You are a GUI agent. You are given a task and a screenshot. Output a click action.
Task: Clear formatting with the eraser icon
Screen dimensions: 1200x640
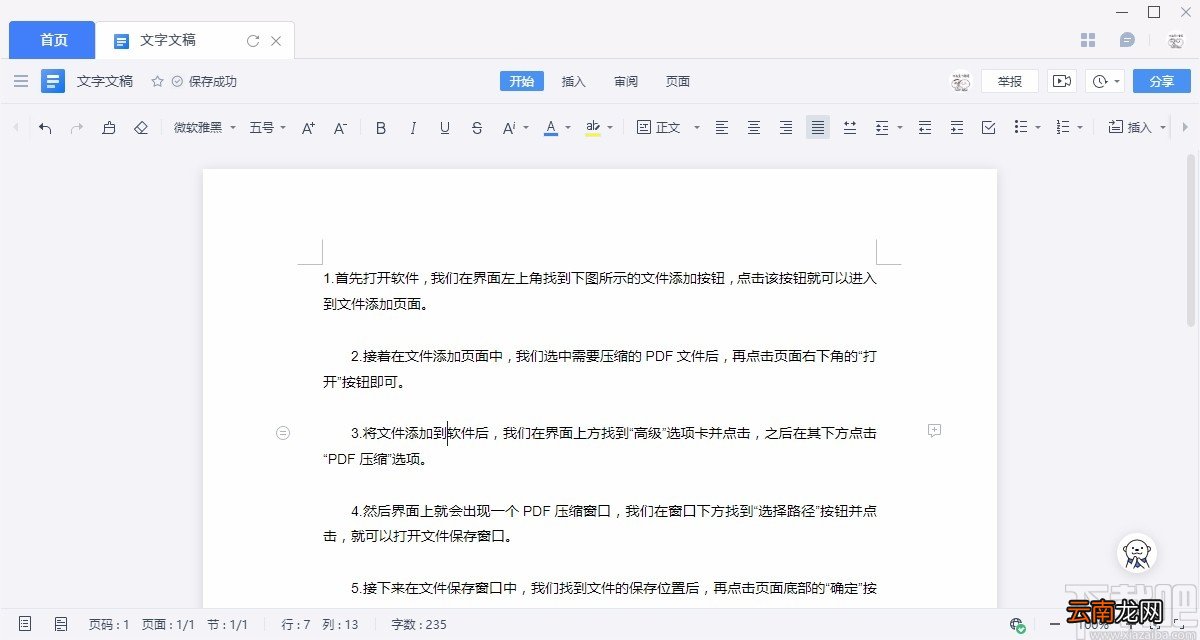tap(141, 128)
